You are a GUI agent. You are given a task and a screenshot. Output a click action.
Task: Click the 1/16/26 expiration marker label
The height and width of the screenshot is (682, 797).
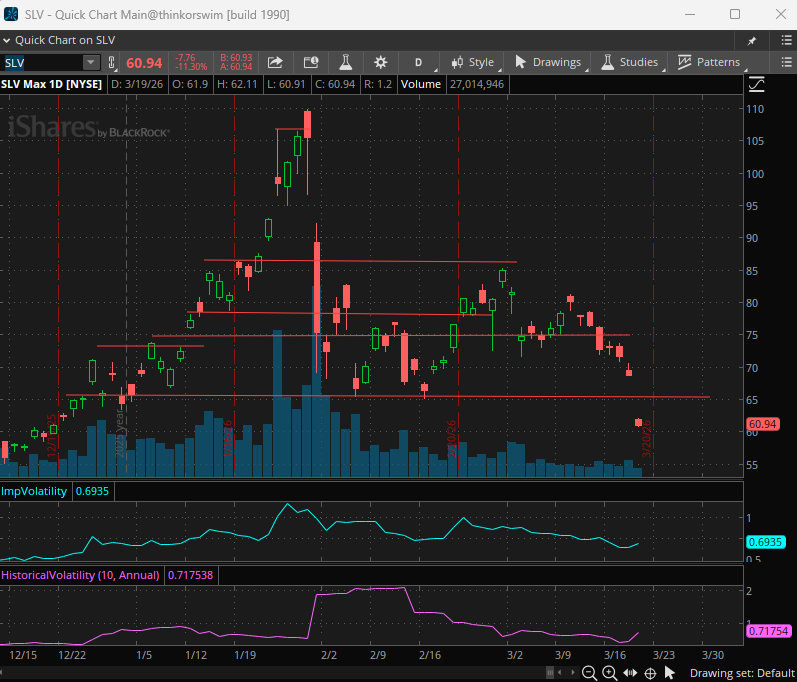(227, 439)
